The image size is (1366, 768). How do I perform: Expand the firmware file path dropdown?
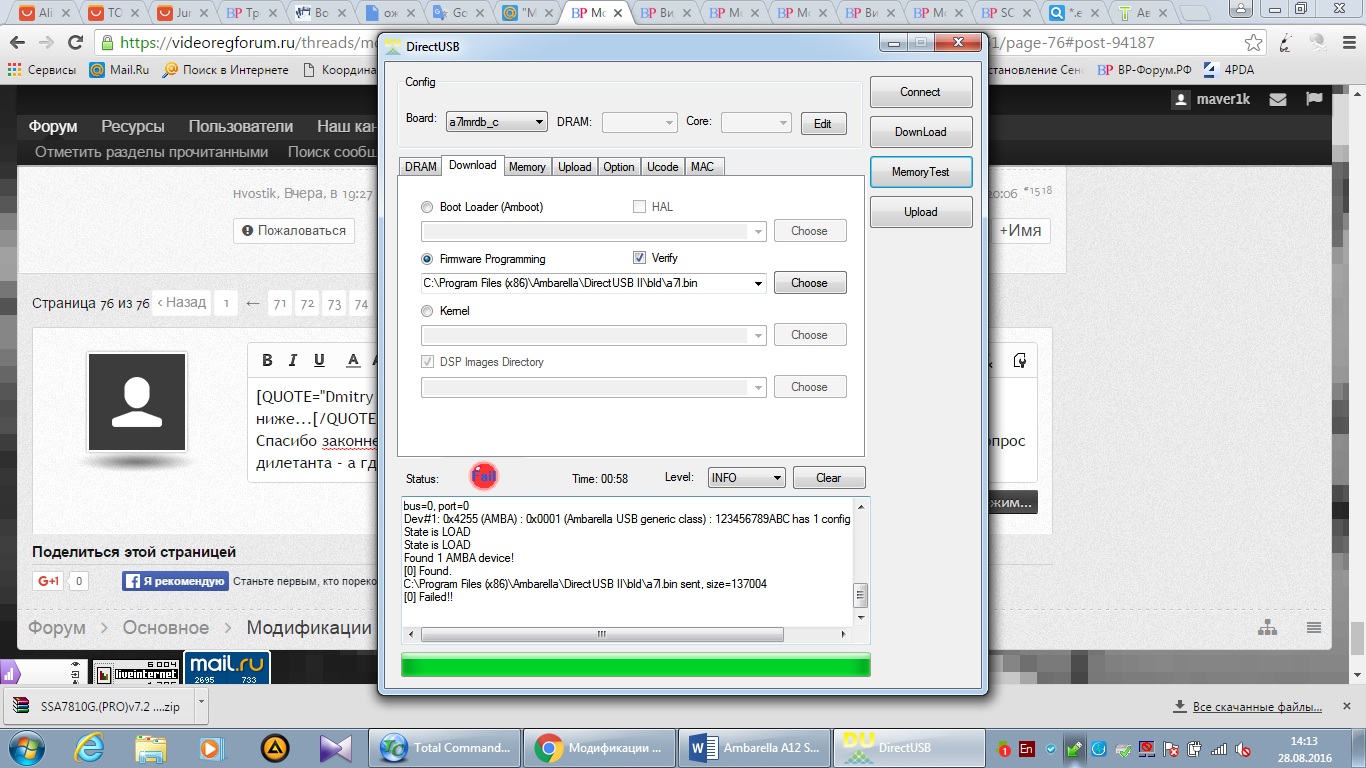pos(758,283)
